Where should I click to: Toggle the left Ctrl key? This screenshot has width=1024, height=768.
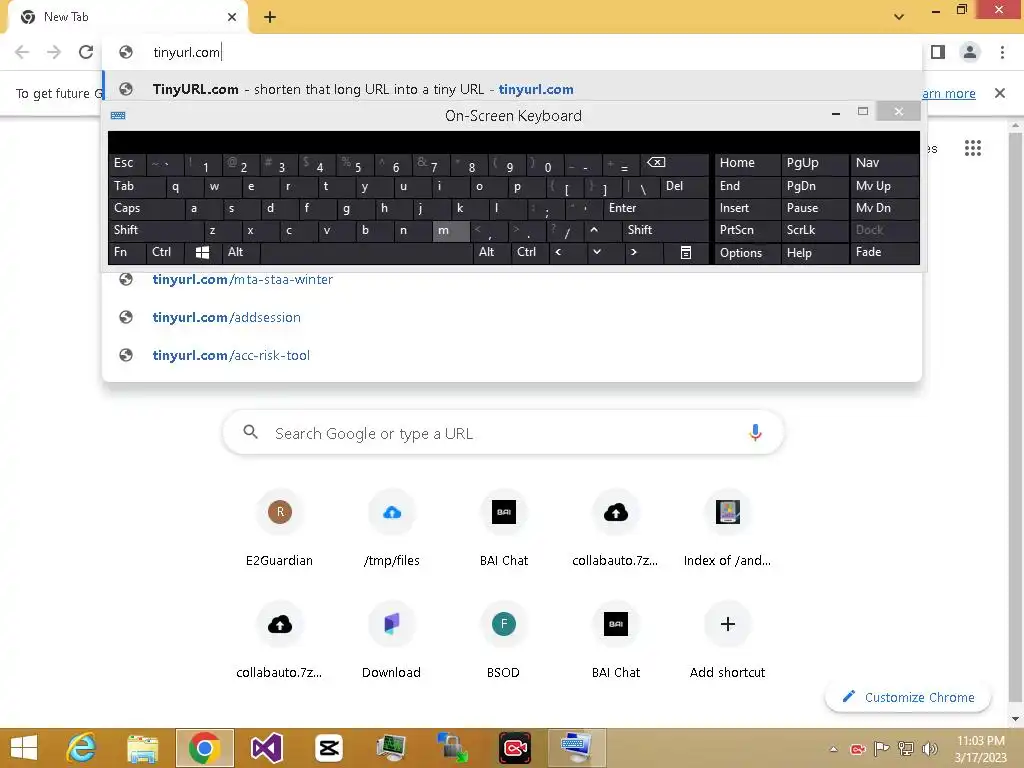coord(165,253)
